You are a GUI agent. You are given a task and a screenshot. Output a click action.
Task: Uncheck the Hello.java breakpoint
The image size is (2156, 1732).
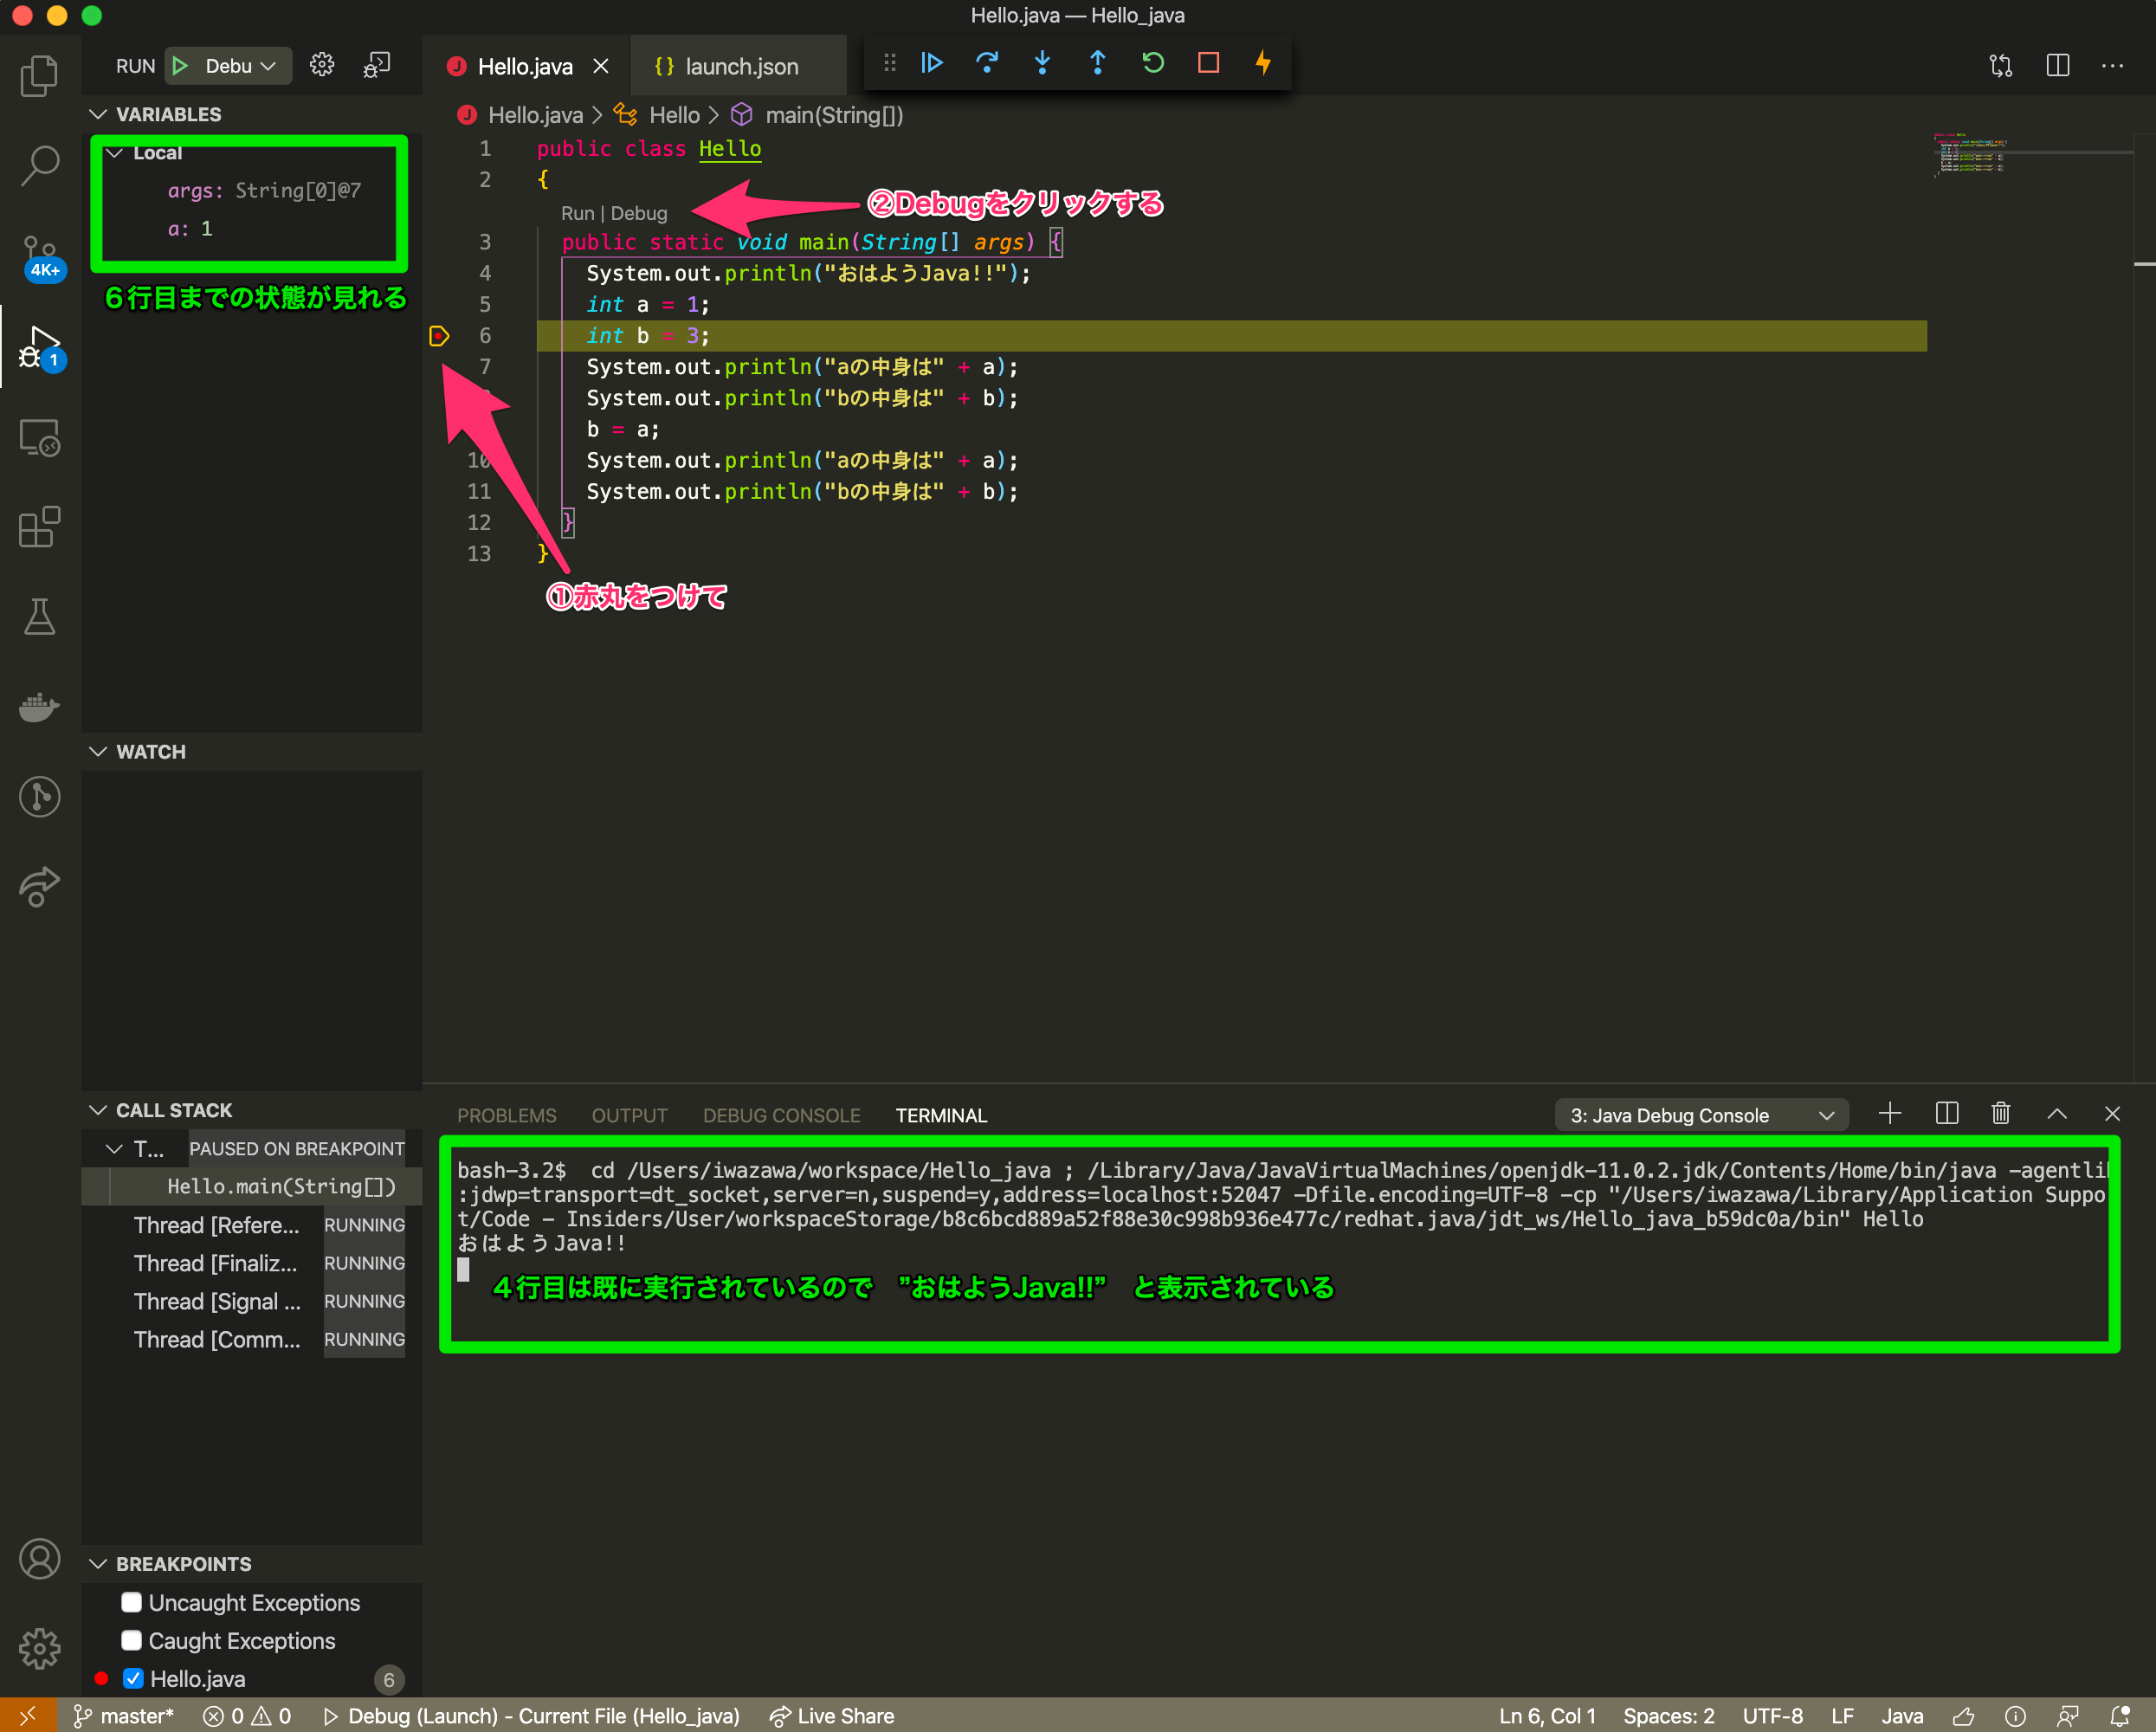pyautogui.click(x=132, y=1678)
